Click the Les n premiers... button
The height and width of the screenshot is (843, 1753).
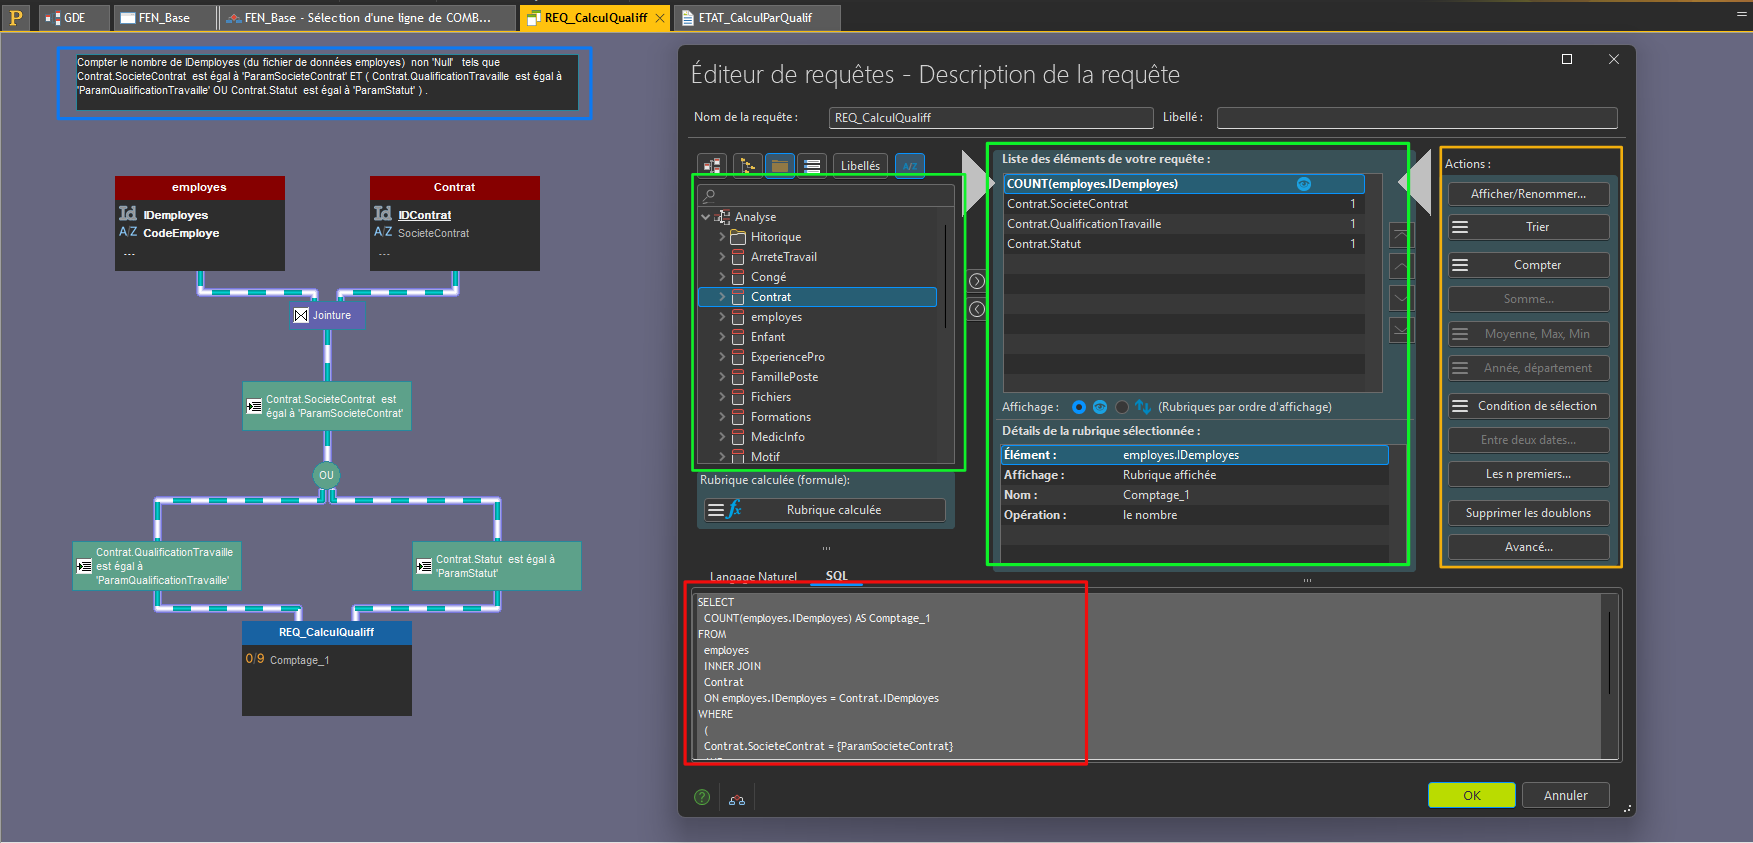[x=1528, y=474]
